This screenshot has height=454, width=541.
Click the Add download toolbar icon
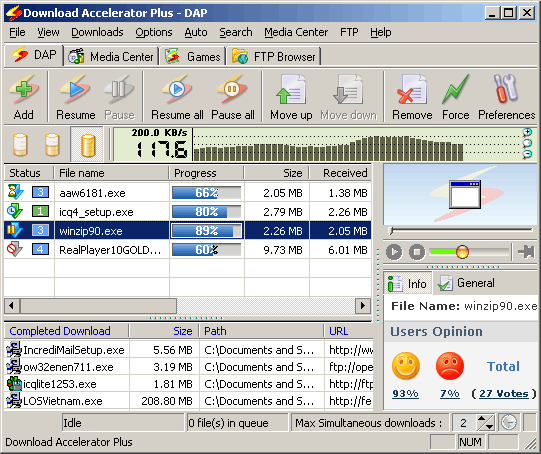[x=23, y=90]
